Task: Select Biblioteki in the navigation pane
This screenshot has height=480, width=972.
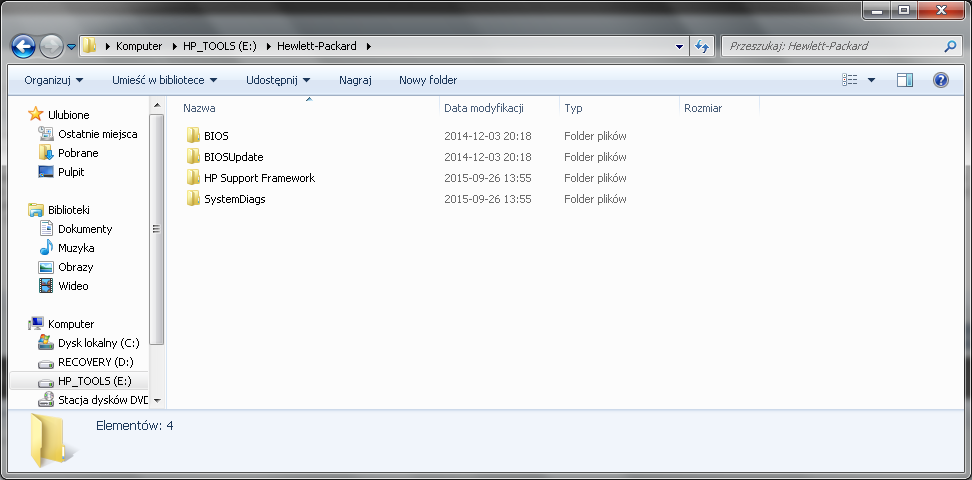Action: [x=68, y=210]
